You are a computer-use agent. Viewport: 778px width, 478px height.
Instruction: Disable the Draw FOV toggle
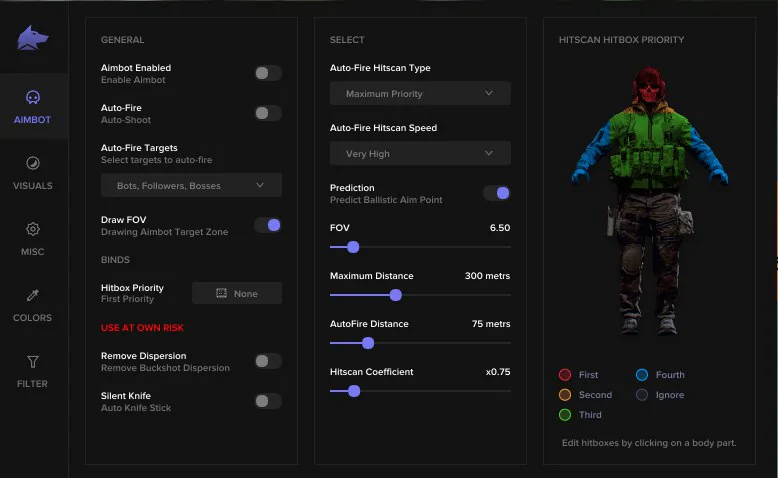(x=267, y=225)
